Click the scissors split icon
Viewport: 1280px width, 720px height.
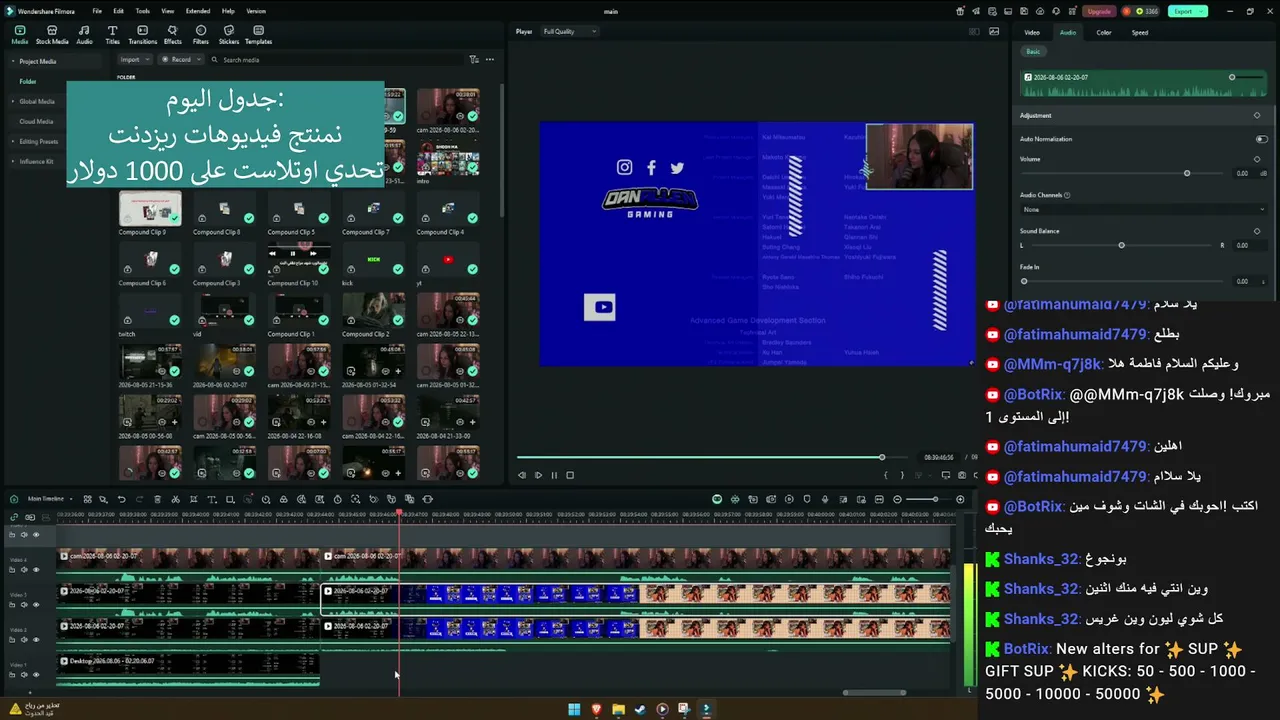[175, 499]
